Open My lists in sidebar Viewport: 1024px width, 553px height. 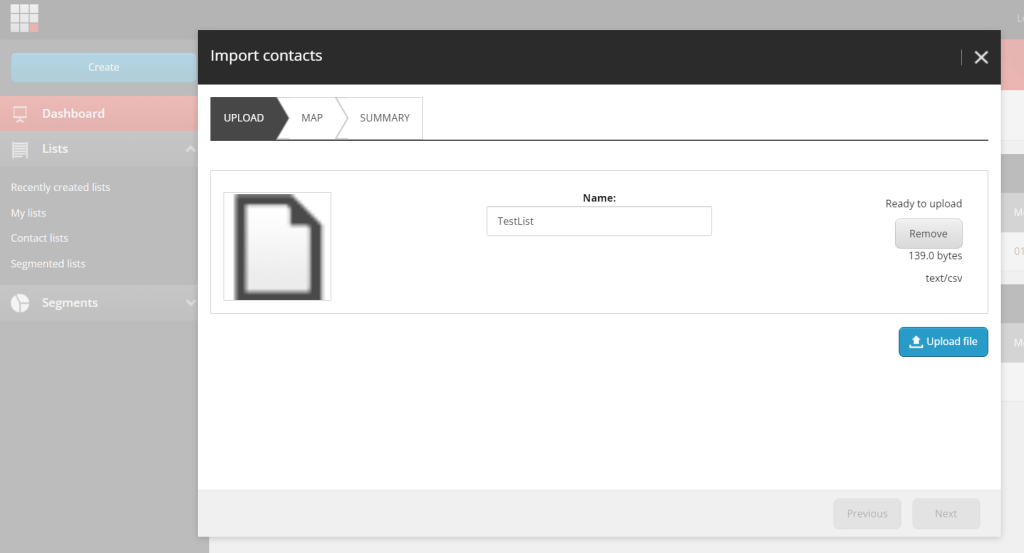28,213
